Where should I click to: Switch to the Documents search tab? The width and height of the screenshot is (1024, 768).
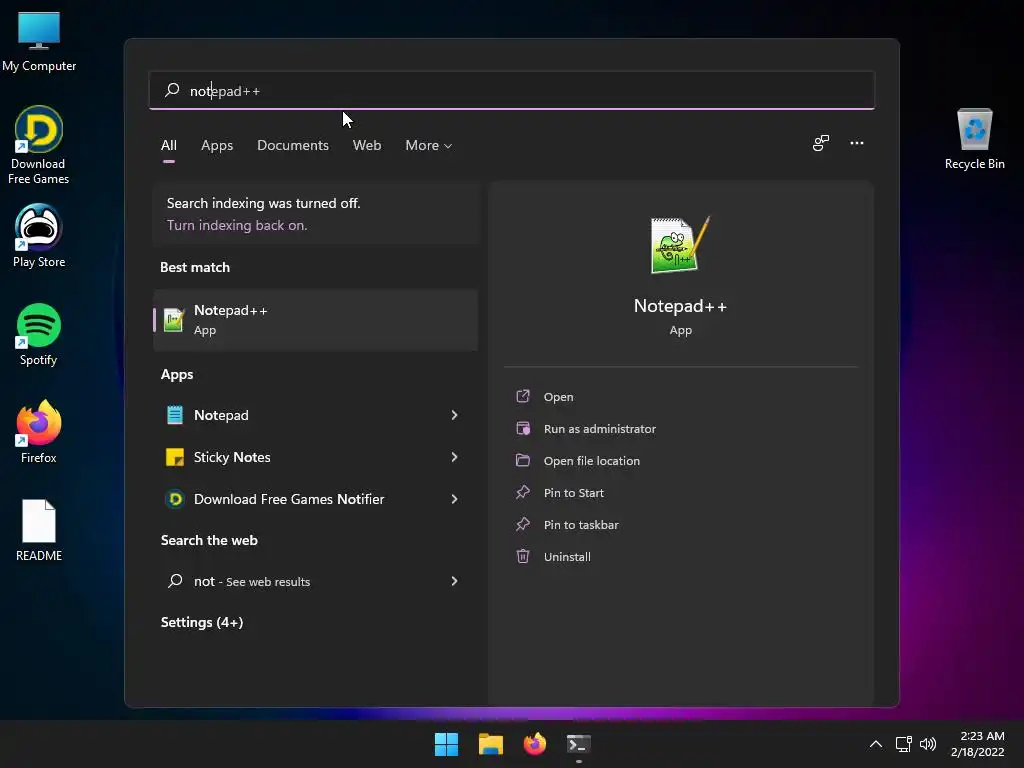point(293,146)
